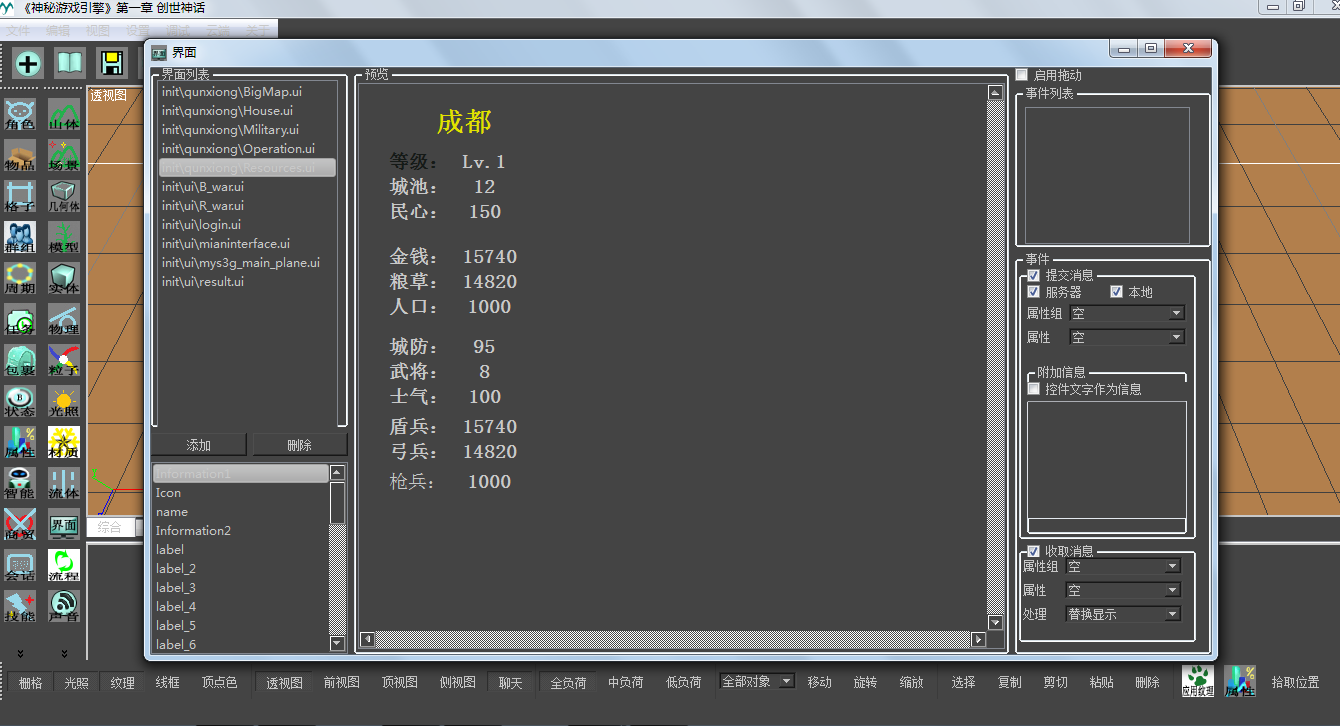Select the 光照 lighting tool icon
Image resolution: width=1340 pixels, height=726 pixels.
[x=64, y=401]
